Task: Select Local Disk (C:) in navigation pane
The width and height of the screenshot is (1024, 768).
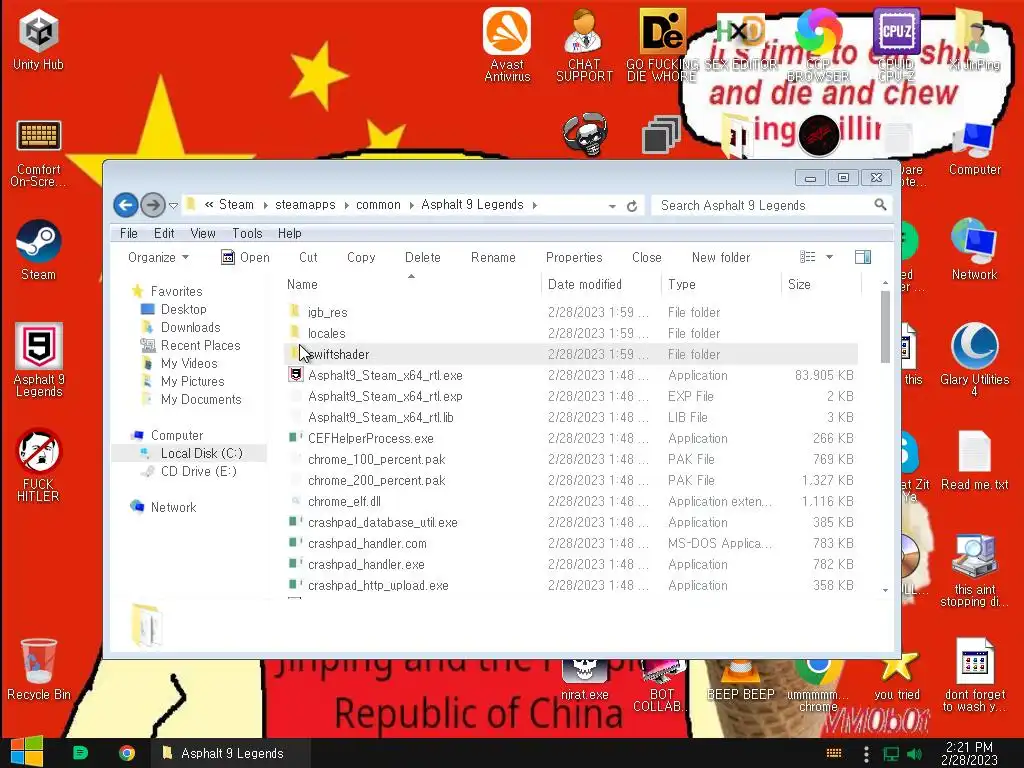Action: click(201, 453)
